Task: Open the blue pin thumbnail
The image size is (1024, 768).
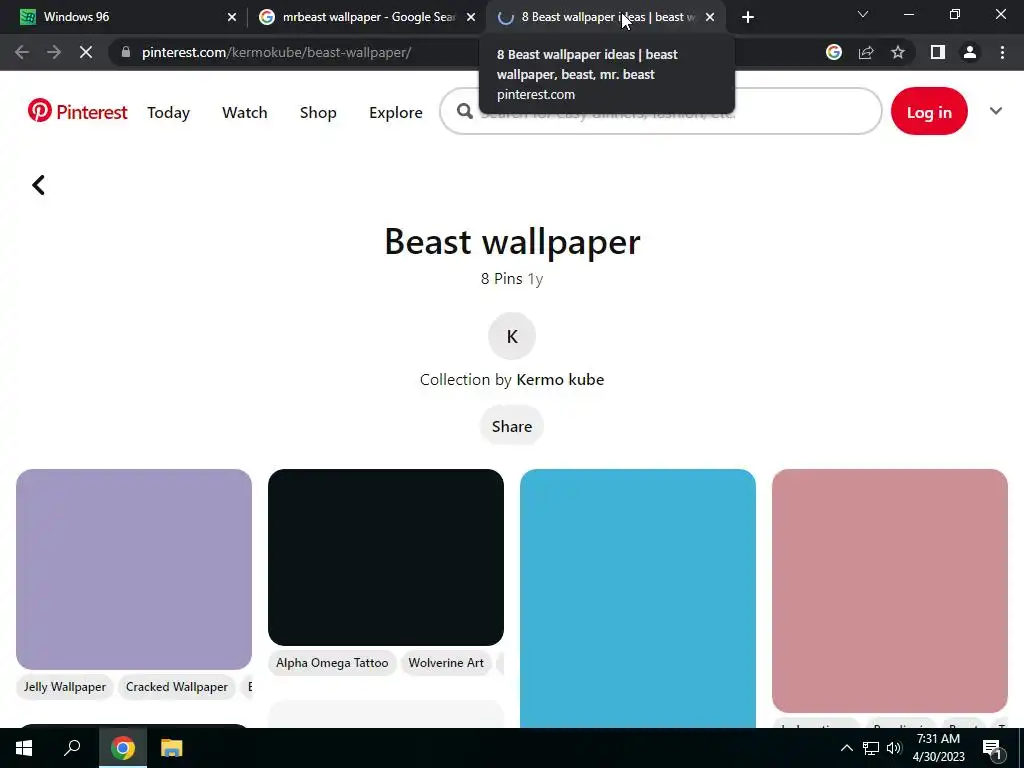Action: click(638, 598)
